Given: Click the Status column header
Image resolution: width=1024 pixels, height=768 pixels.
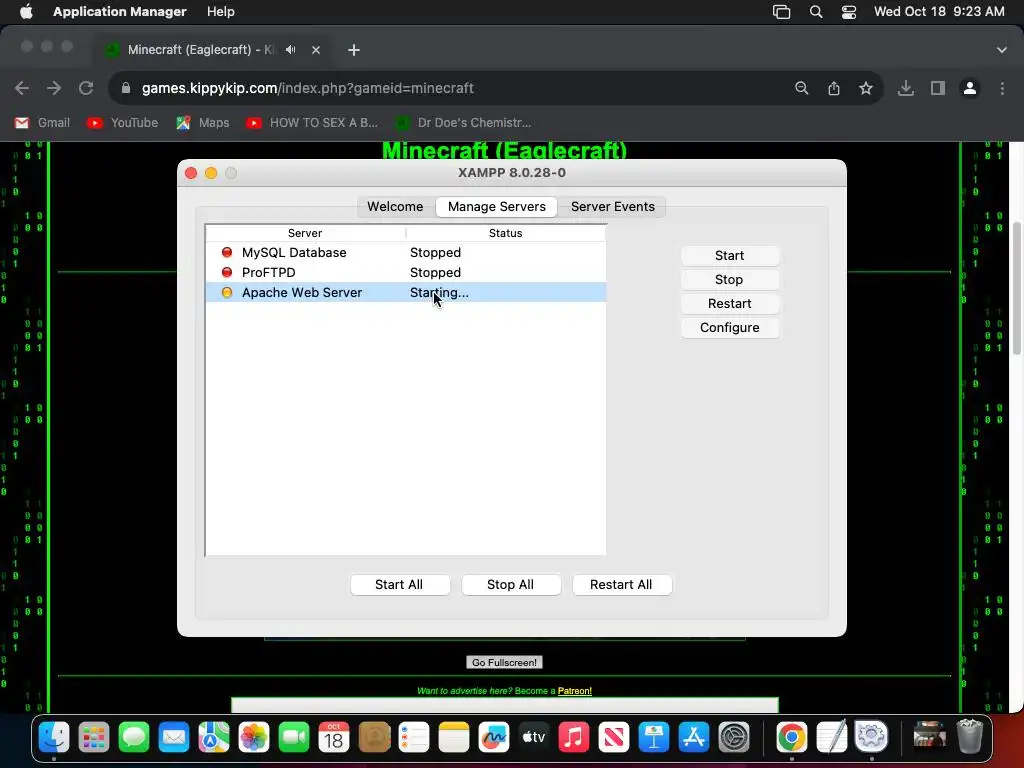Looking at the screenshot, I should point(505,233).
